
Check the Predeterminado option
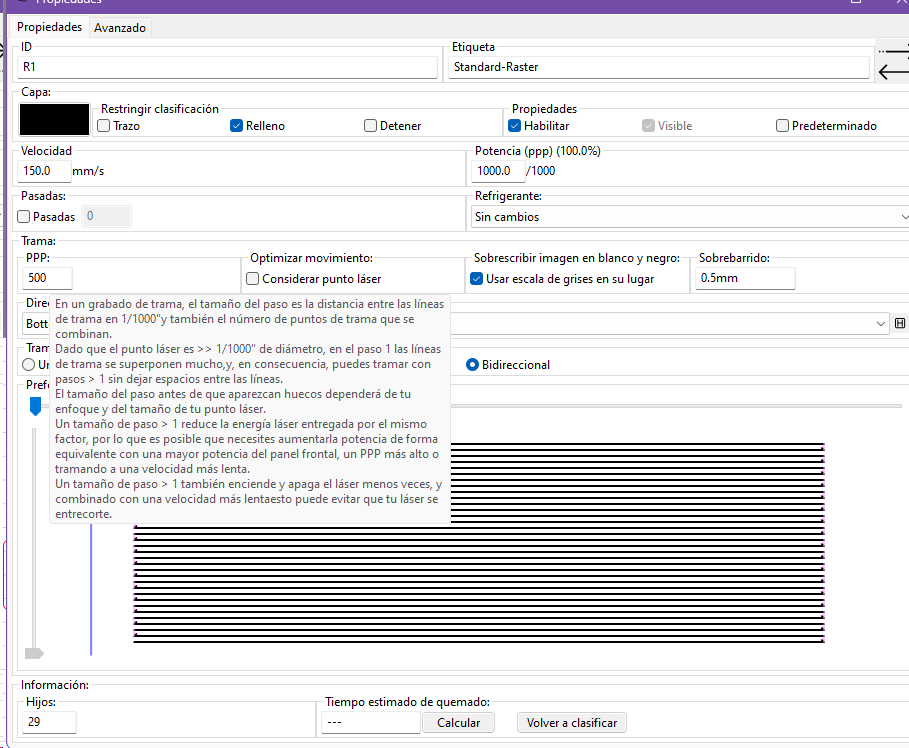click(782, 126)
